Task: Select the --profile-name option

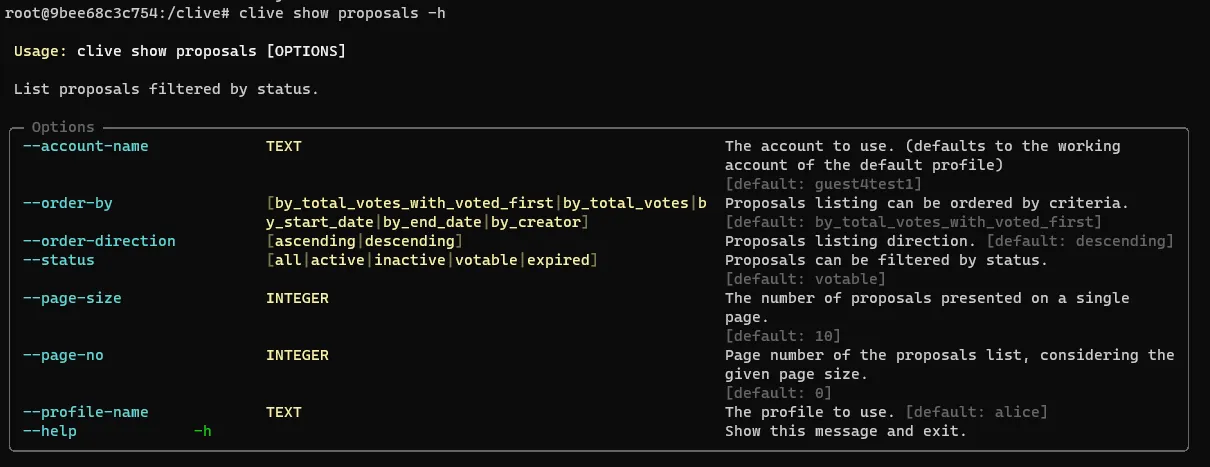Action: tap(86, 412)
